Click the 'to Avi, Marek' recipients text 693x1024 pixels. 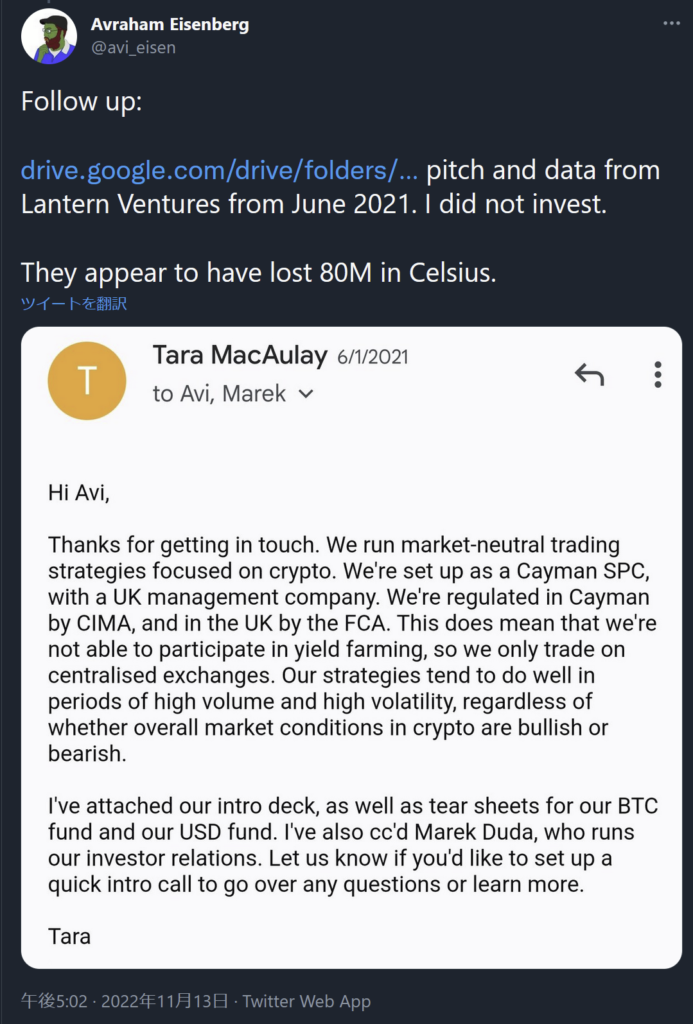[219, 394]
